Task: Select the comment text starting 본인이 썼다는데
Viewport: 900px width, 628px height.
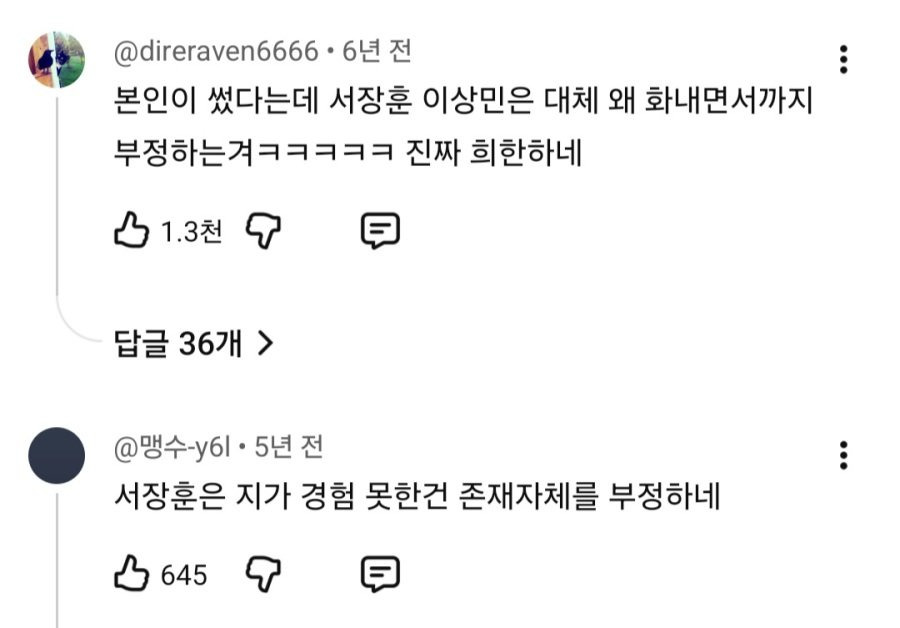Action: coord(463,126)
